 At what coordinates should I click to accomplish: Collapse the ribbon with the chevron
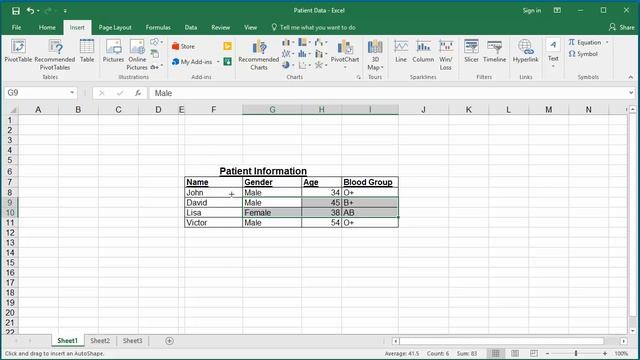coord(631,77)
